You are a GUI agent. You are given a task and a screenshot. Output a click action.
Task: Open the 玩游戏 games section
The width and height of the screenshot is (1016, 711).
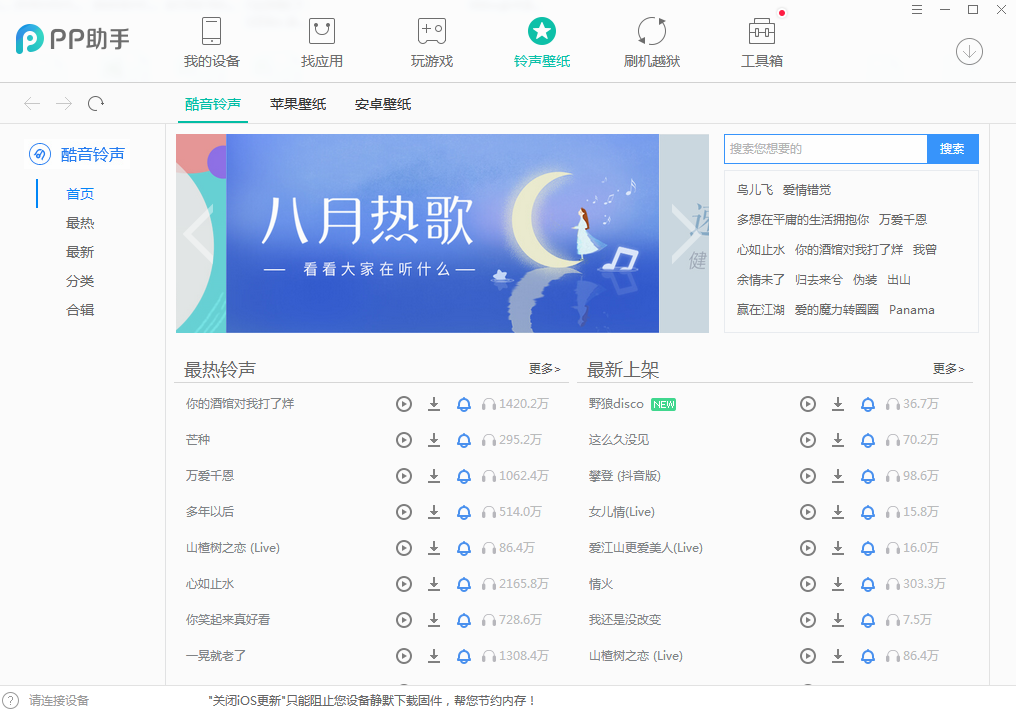click(431, 40)
